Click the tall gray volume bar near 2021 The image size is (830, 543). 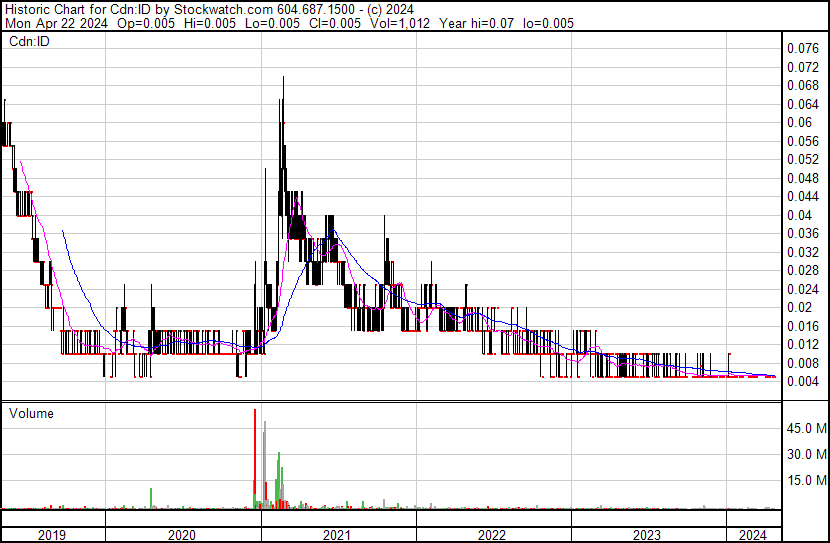265,465
